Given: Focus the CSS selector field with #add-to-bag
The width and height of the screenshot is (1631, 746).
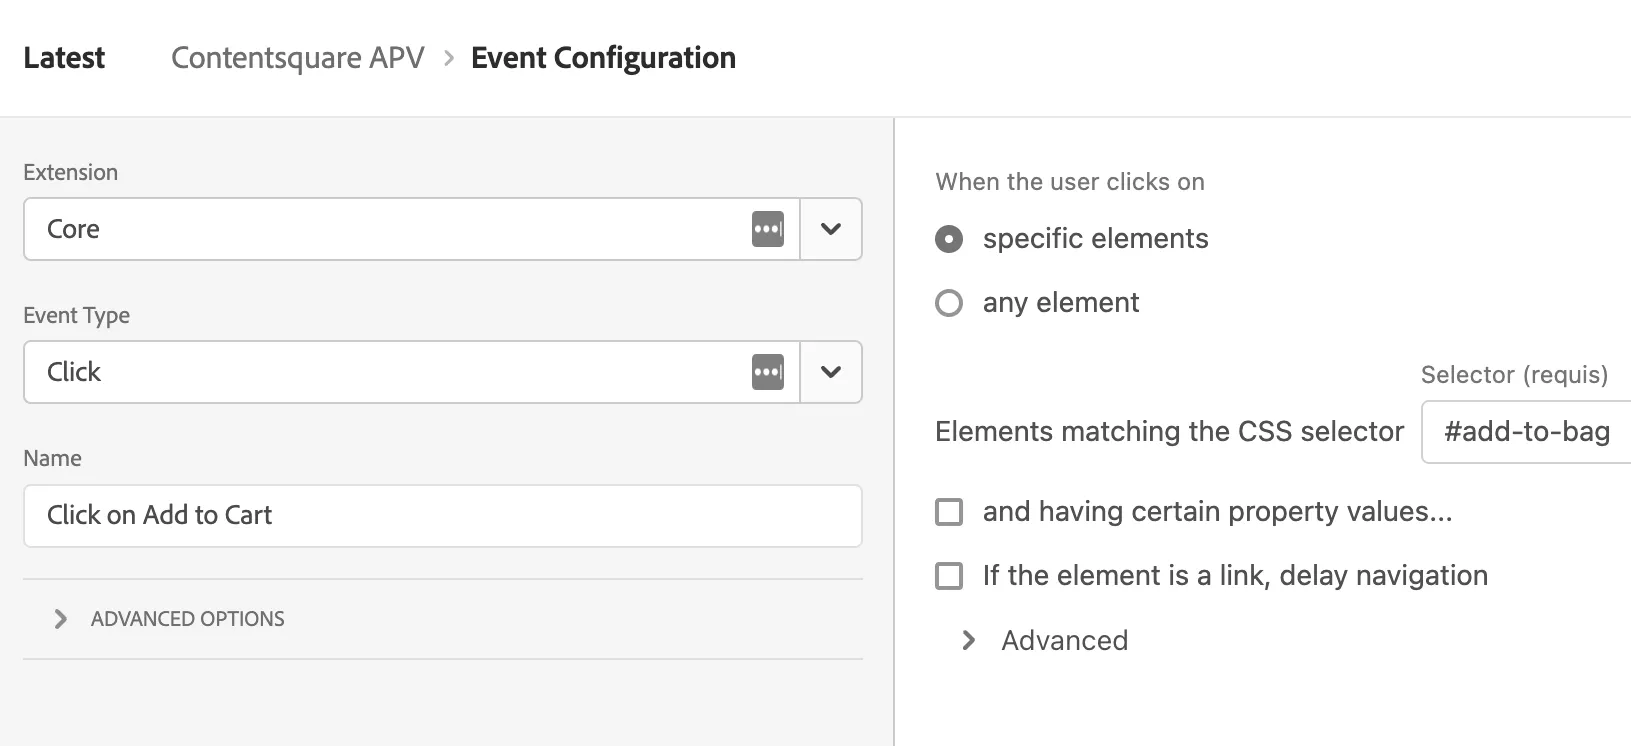Looking at the screenshot, I should coord(1526,432).
